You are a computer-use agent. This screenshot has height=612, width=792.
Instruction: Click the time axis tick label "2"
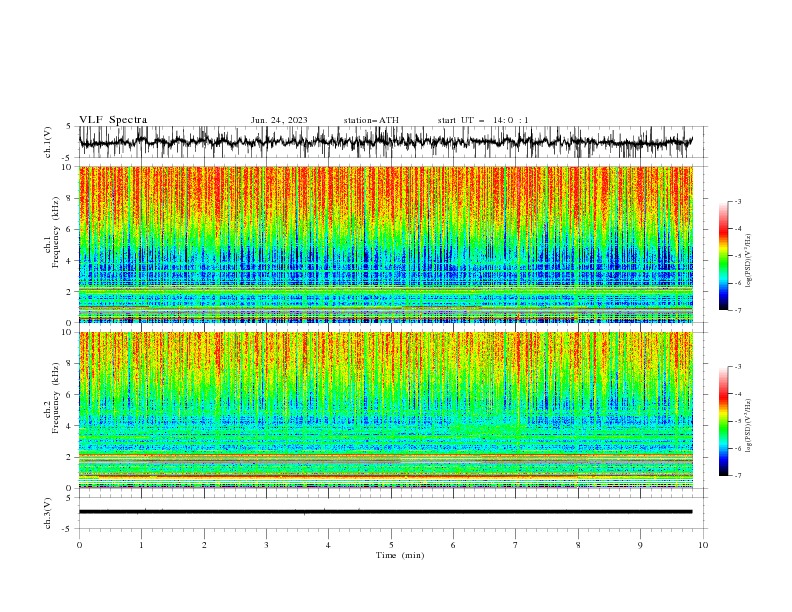pos(204,545)
